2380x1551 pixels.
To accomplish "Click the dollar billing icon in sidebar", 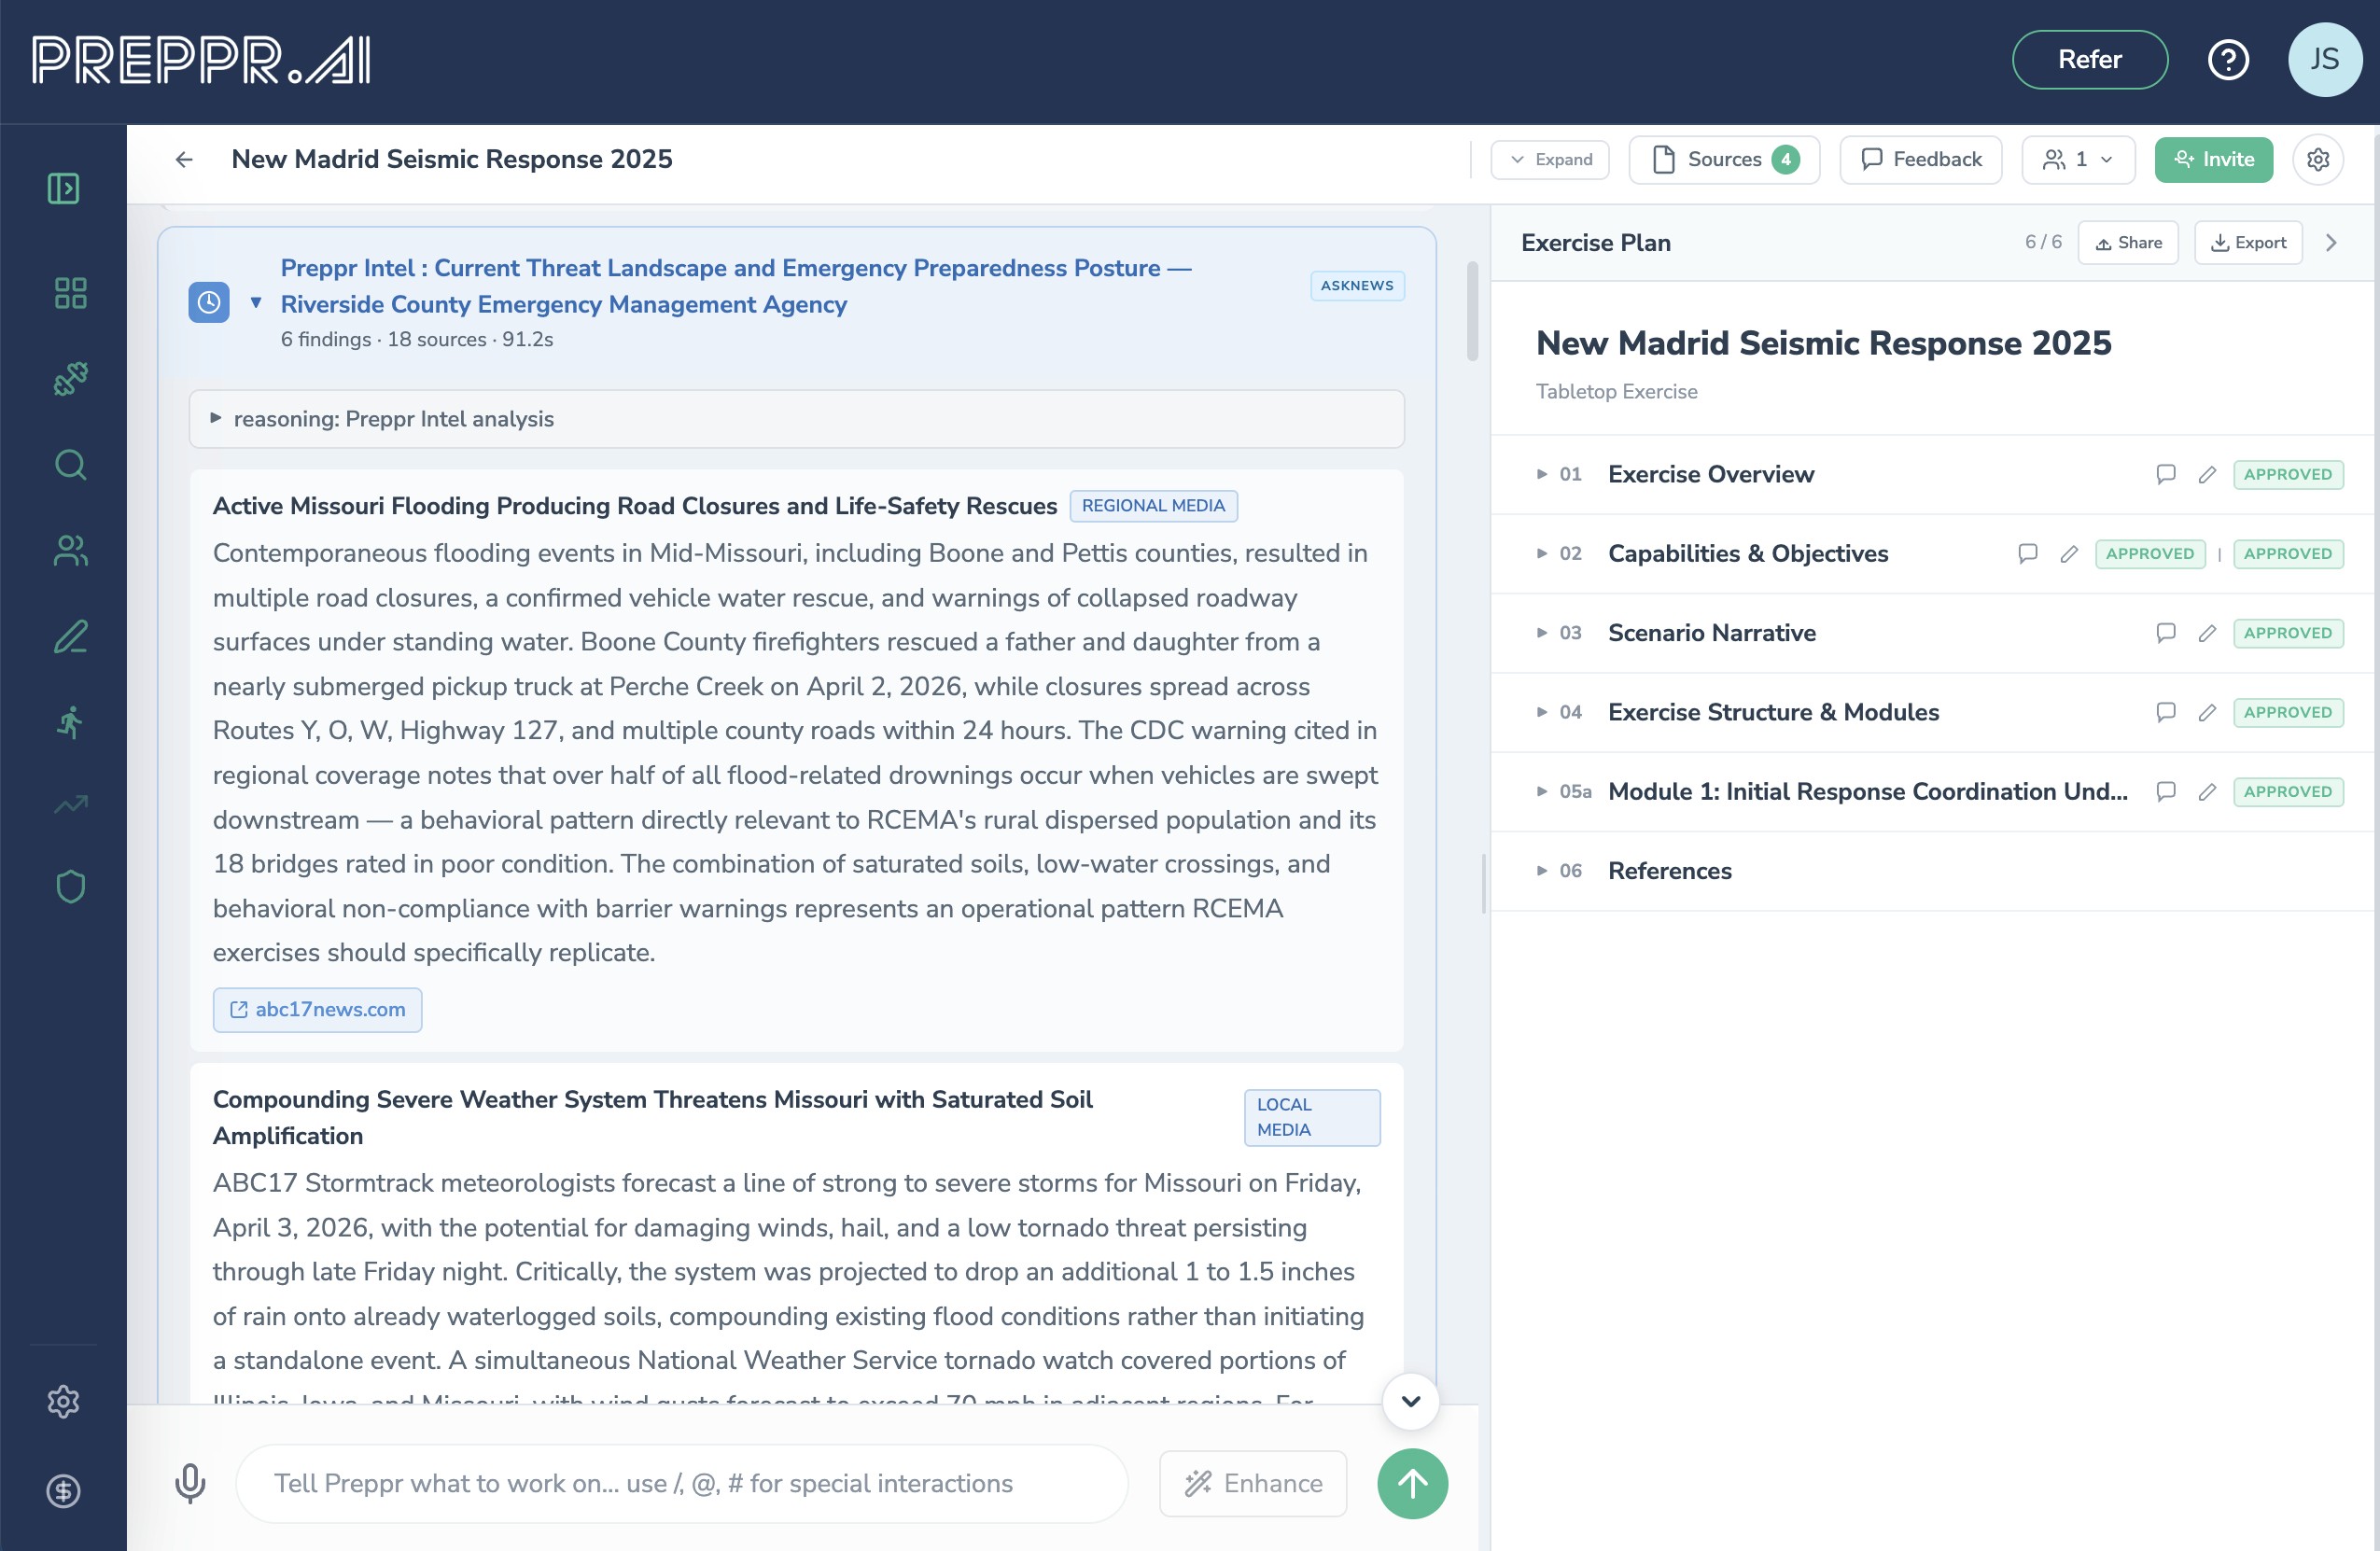I will click(x=63, y=1491).
